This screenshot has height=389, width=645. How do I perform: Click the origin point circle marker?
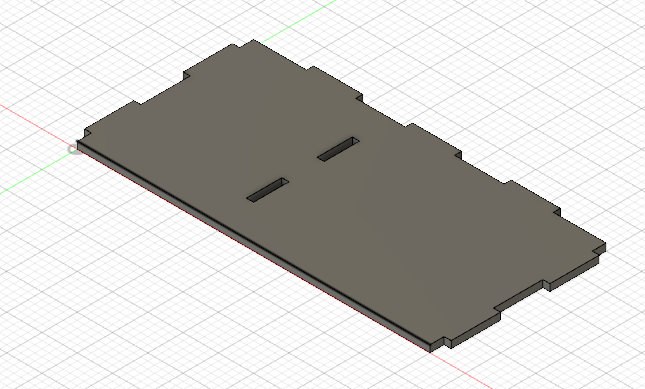74,150
